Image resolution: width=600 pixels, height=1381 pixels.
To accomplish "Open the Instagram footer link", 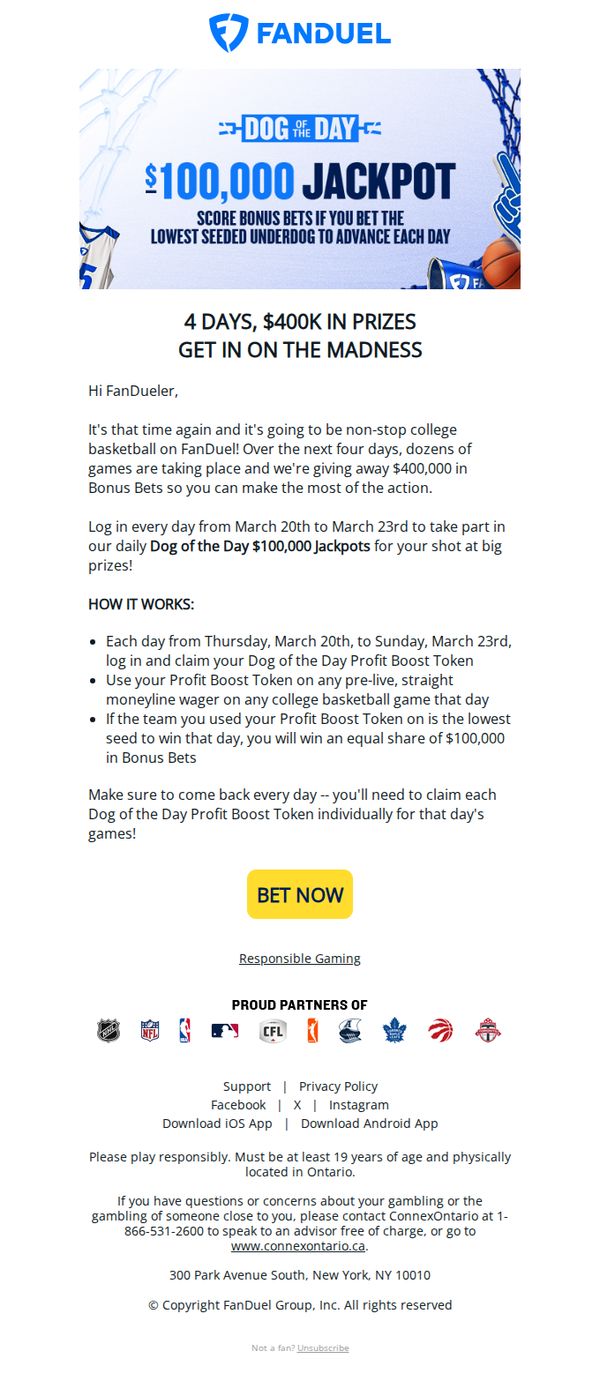I will (359, 1105).
